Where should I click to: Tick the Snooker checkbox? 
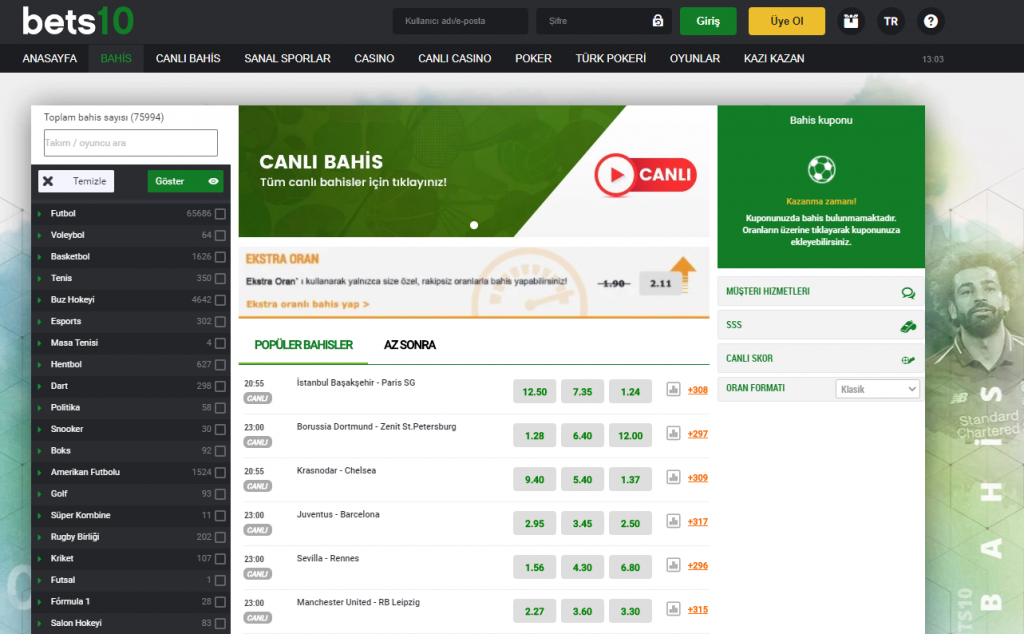(x=220, y=429)
